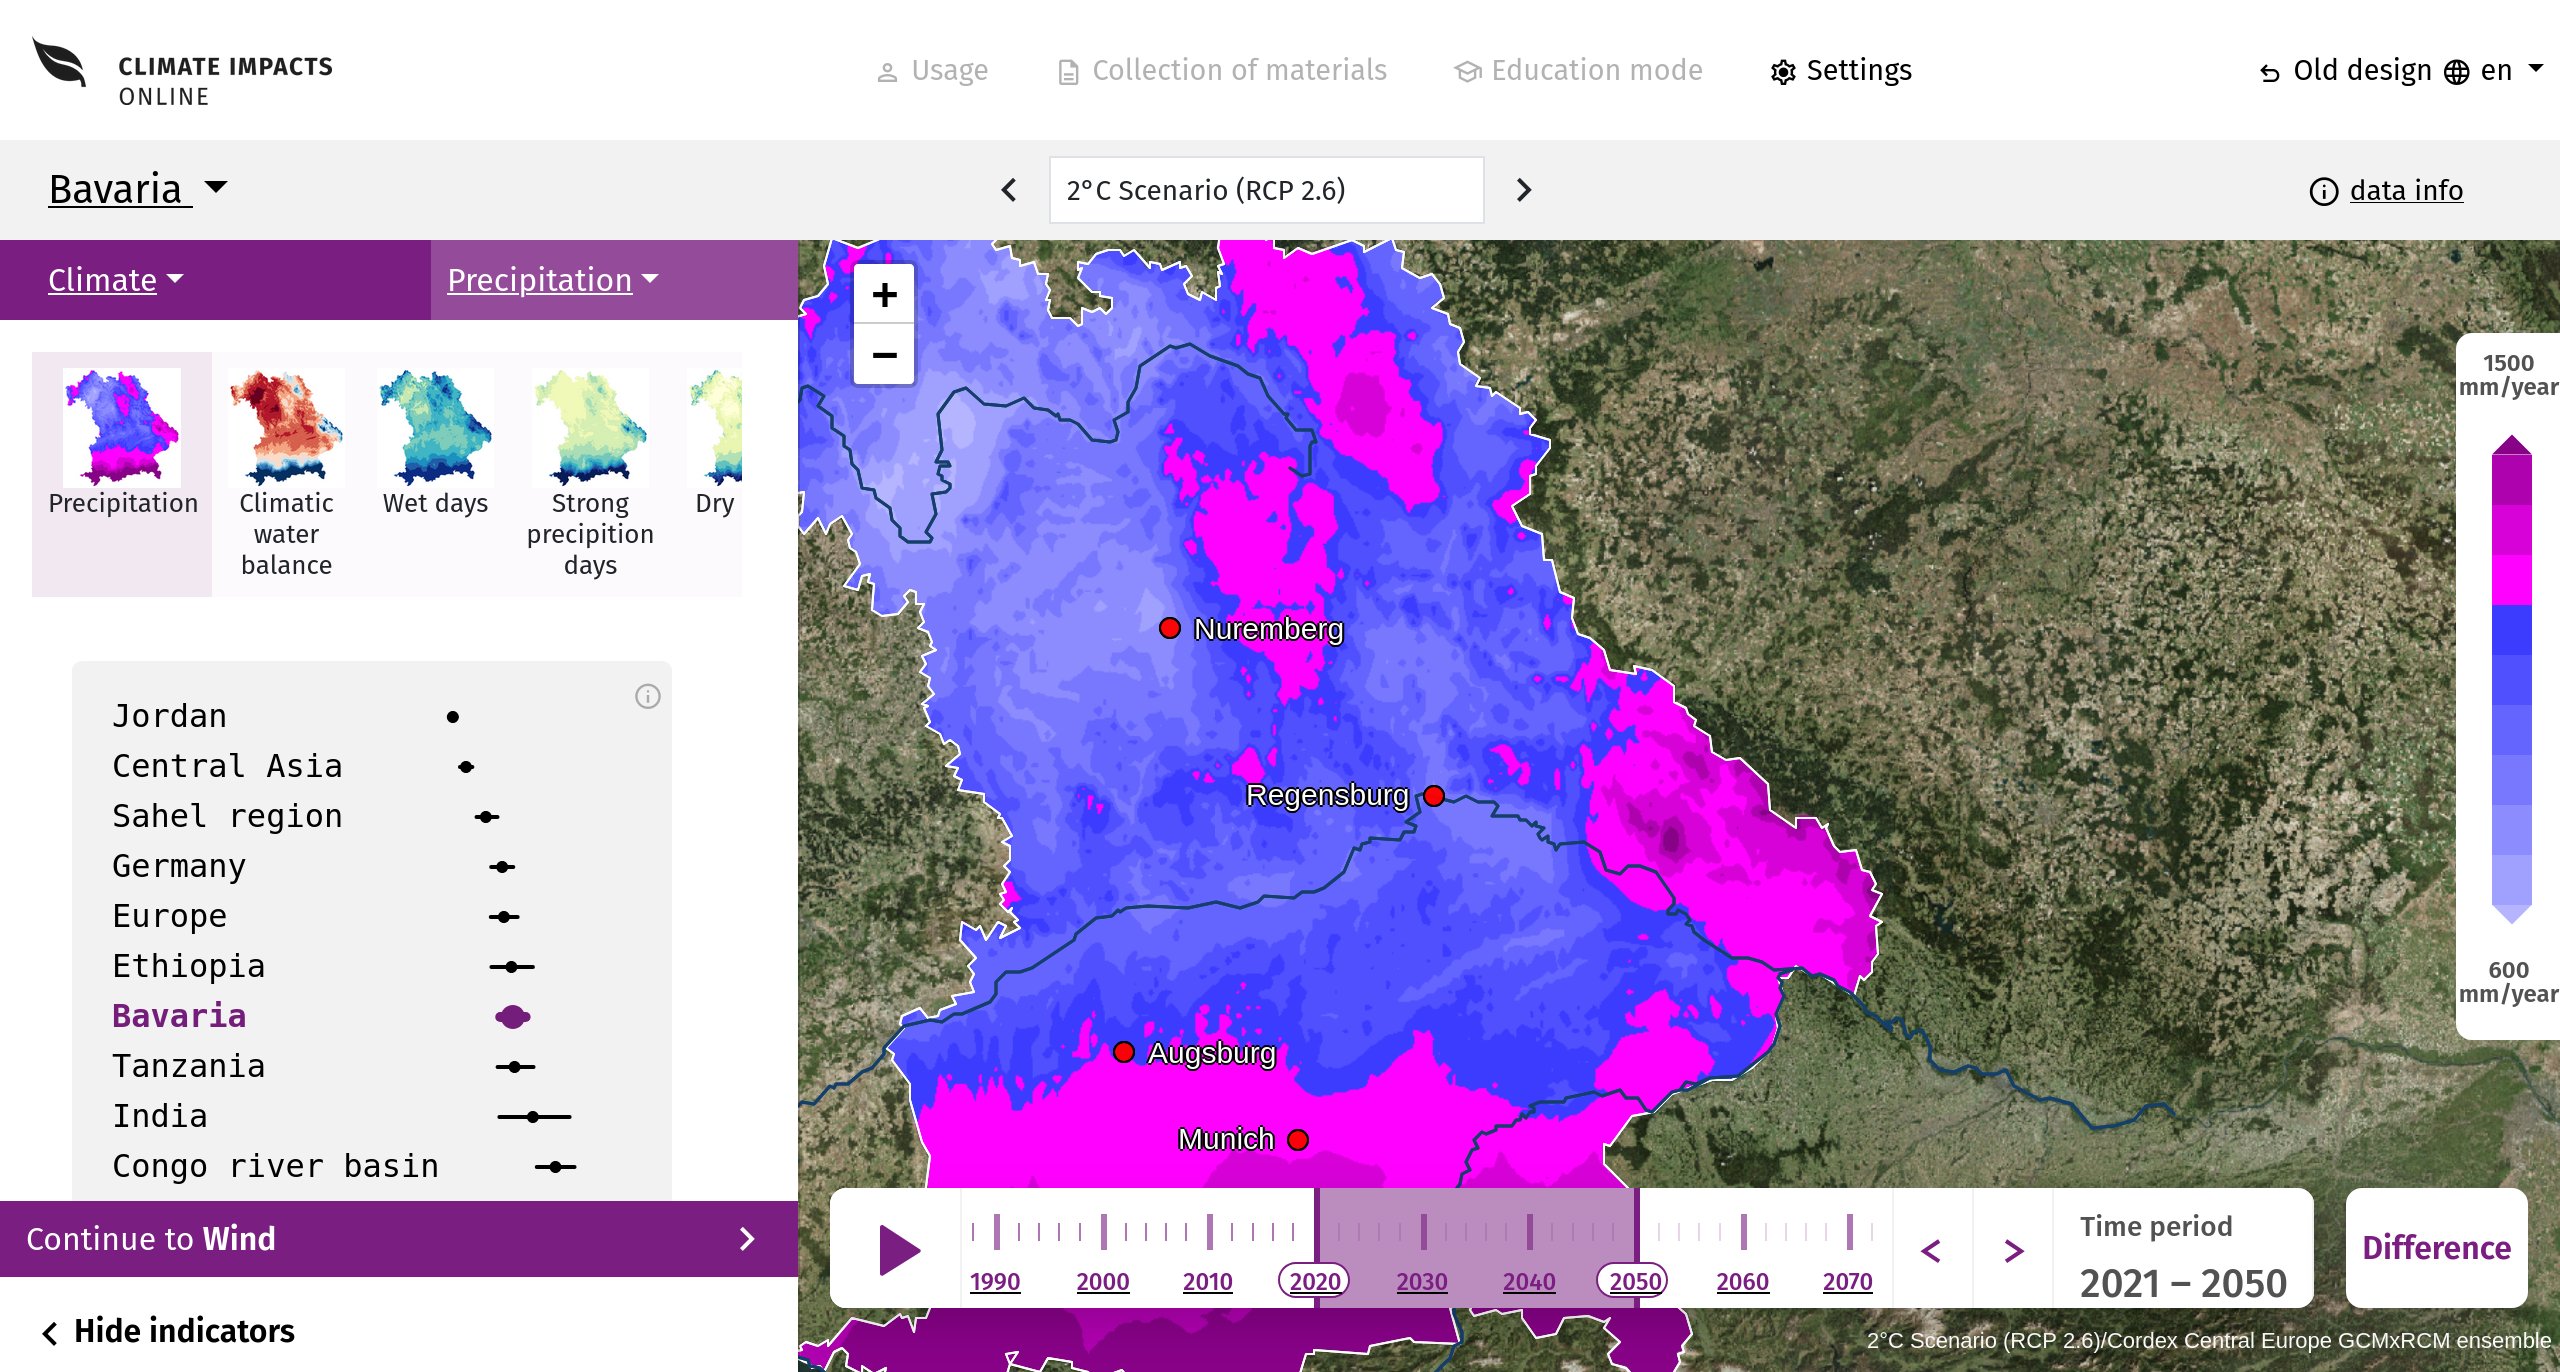Go to next scenario arrow
This screenshot has height=1372, width=2560.
(x=1524, y=190)
